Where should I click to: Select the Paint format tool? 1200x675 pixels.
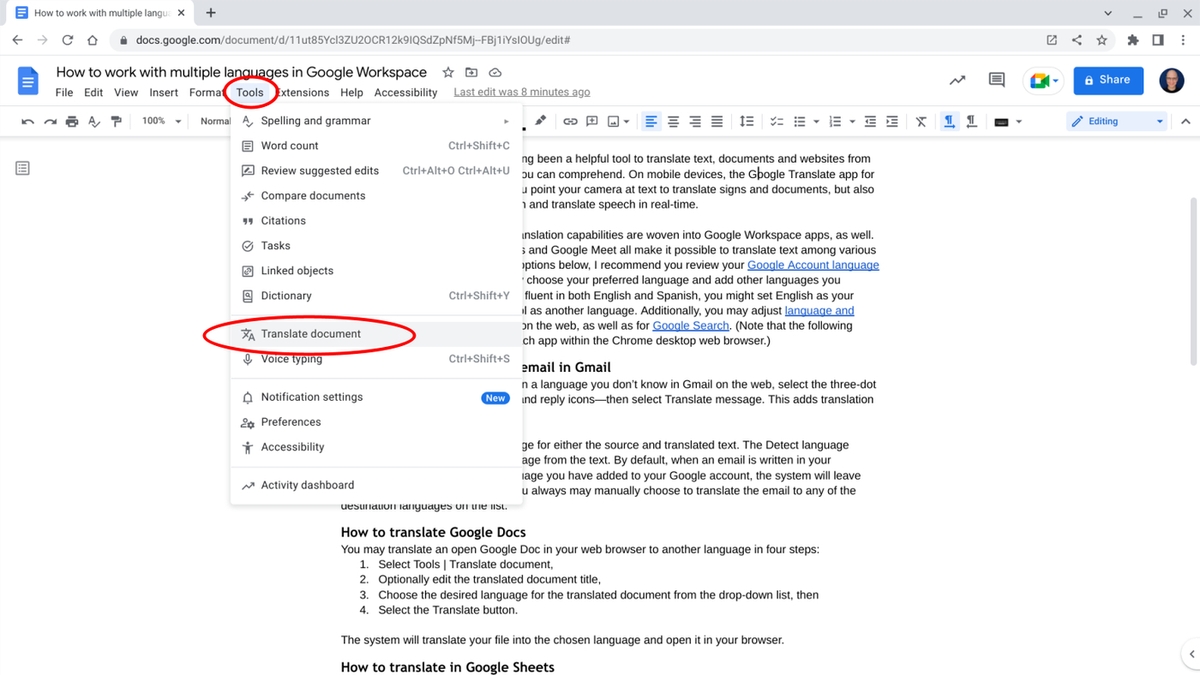[x=117, y=121]
